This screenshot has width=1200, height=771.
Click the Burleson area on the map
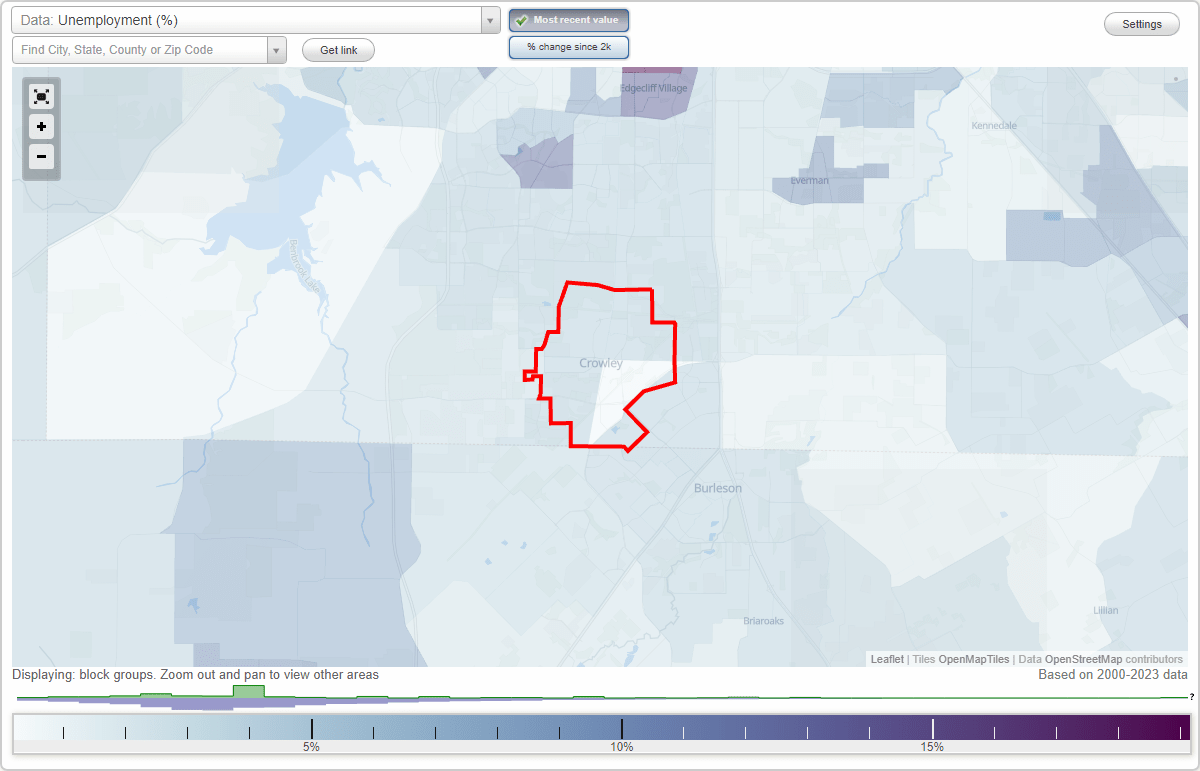(x=718, y=488)
